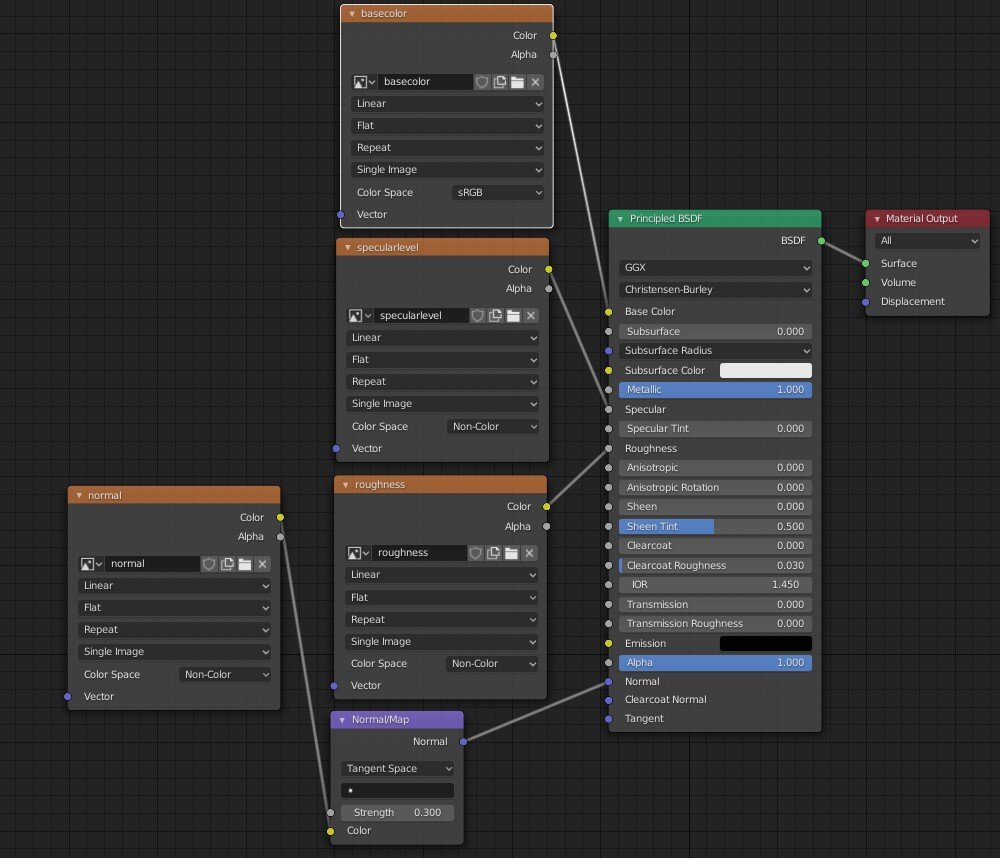Click the black Emission color swatch
Screen dimensions: 1000x858
765,644
